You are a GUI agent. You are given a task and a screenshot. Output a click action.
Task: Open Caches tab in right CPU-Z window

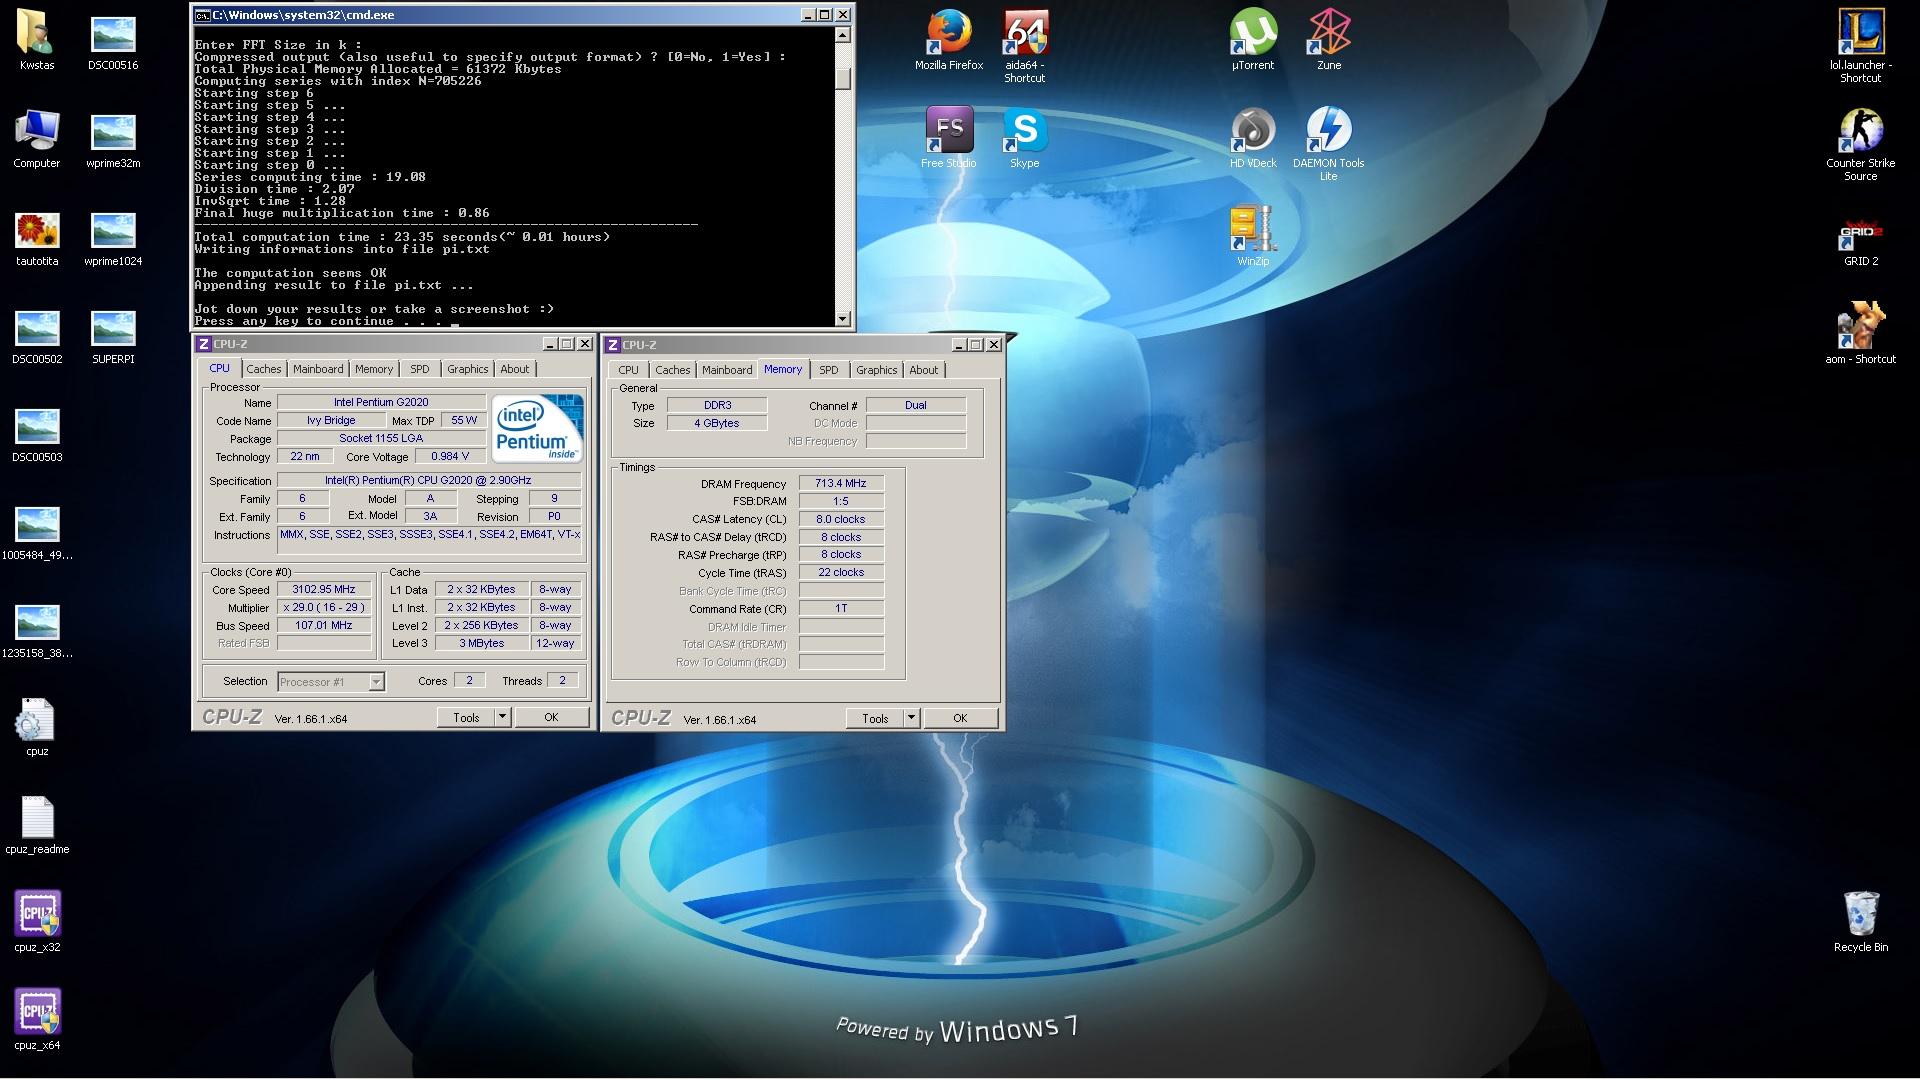click(x=673, y=370)
